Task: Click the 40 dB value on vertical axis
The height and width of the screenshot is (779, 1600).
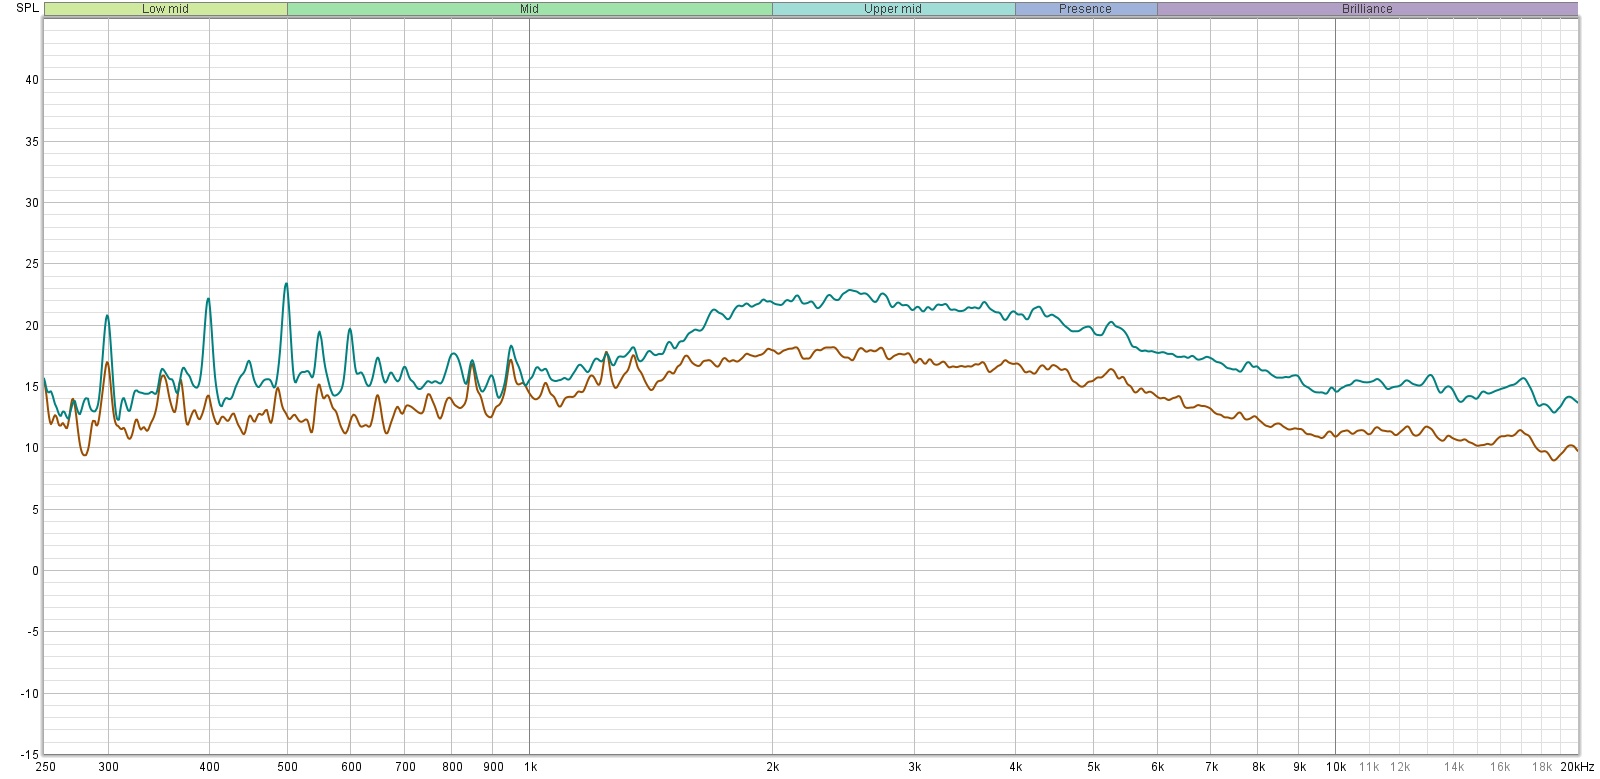Action: 32,80
